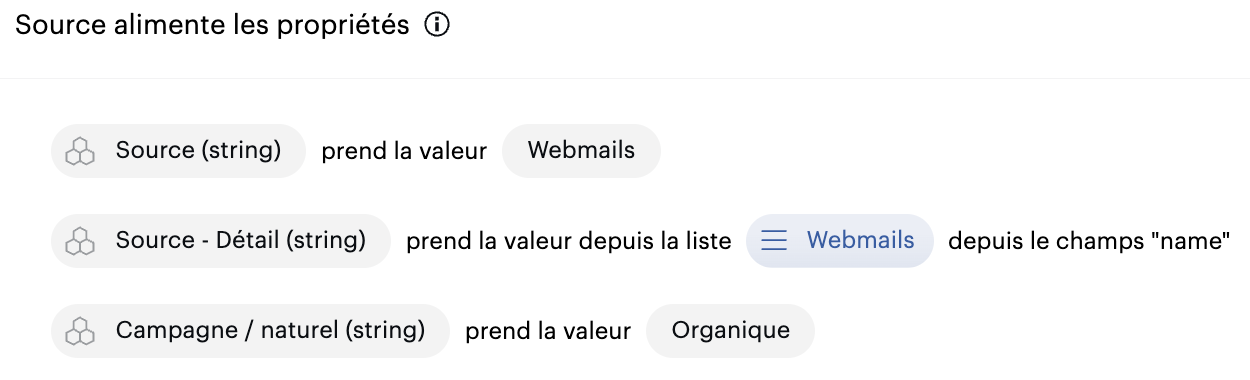Click the Organique value chip
The width and height of the screenshot is (1250, 380).
point(731,331)
